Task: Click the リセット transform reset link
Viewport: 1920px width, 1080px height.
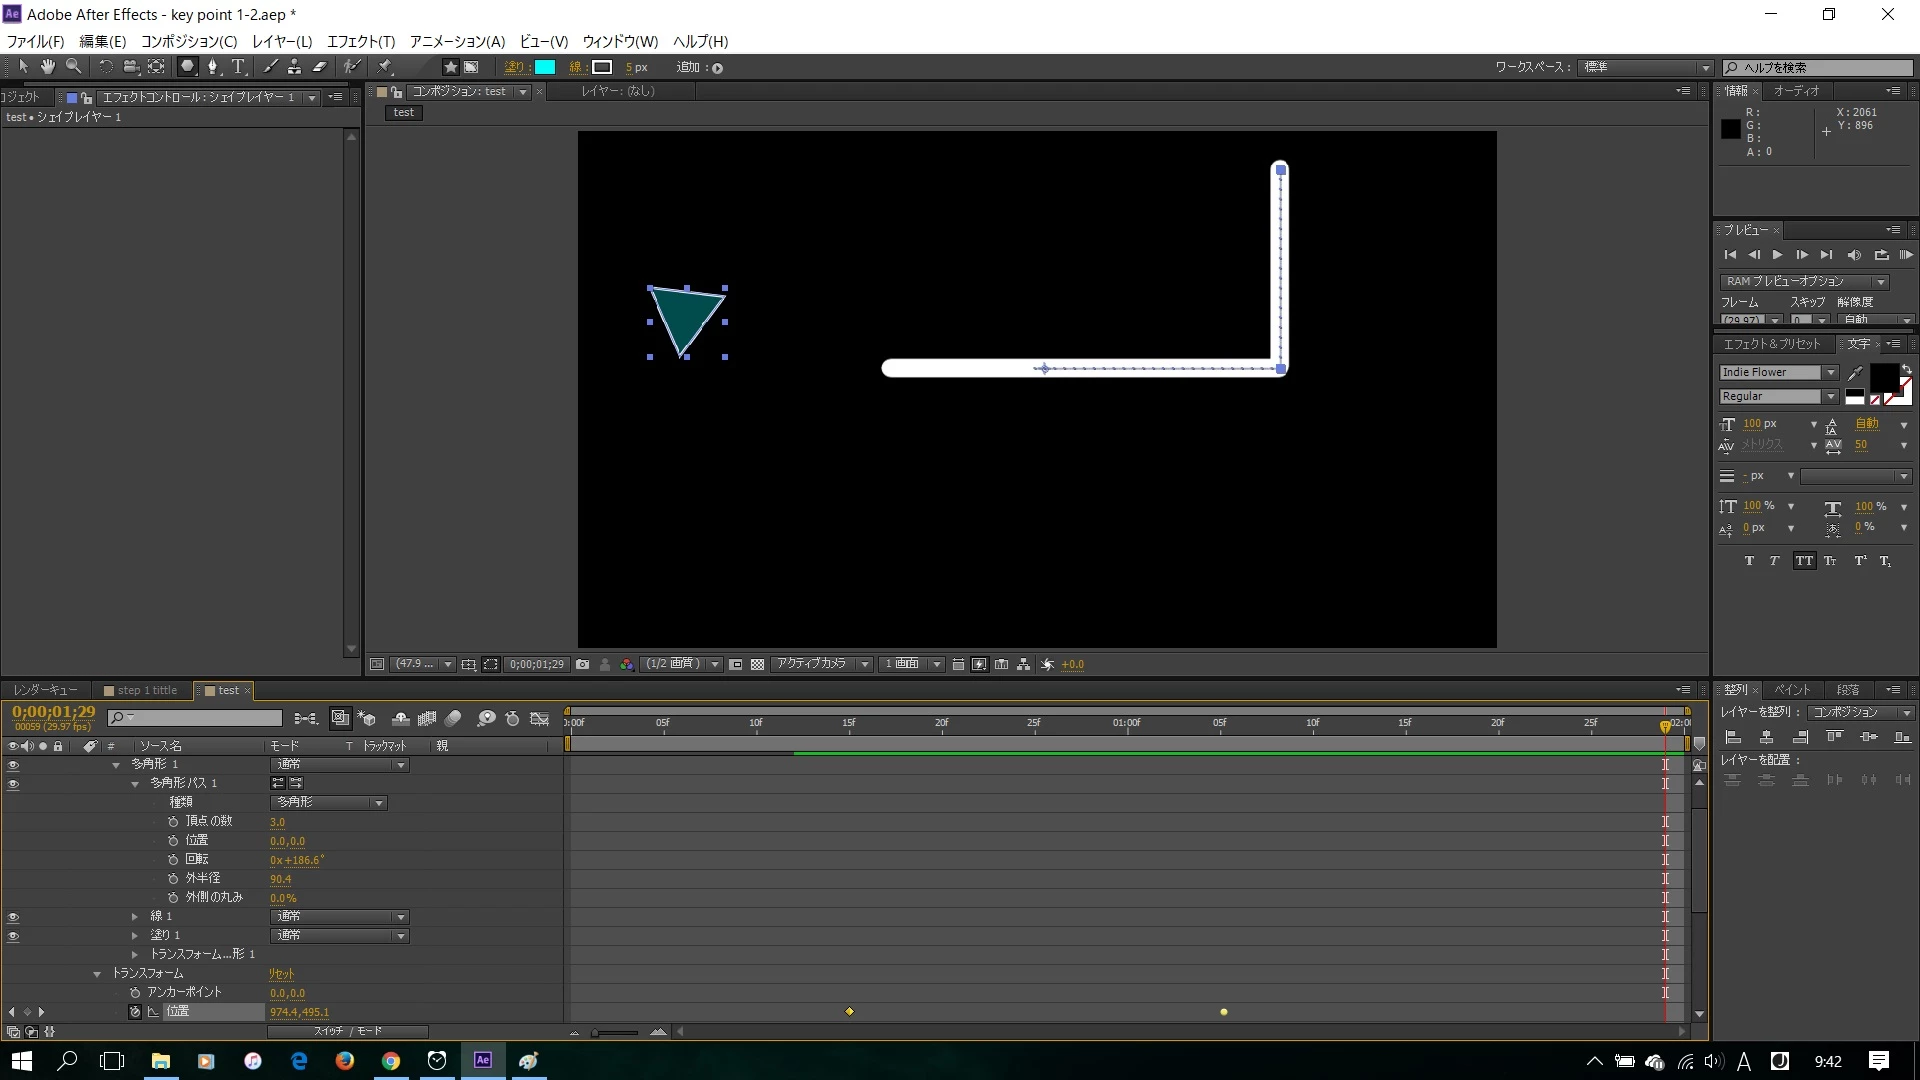Action: pyautogui.click(x=281, y=974)
